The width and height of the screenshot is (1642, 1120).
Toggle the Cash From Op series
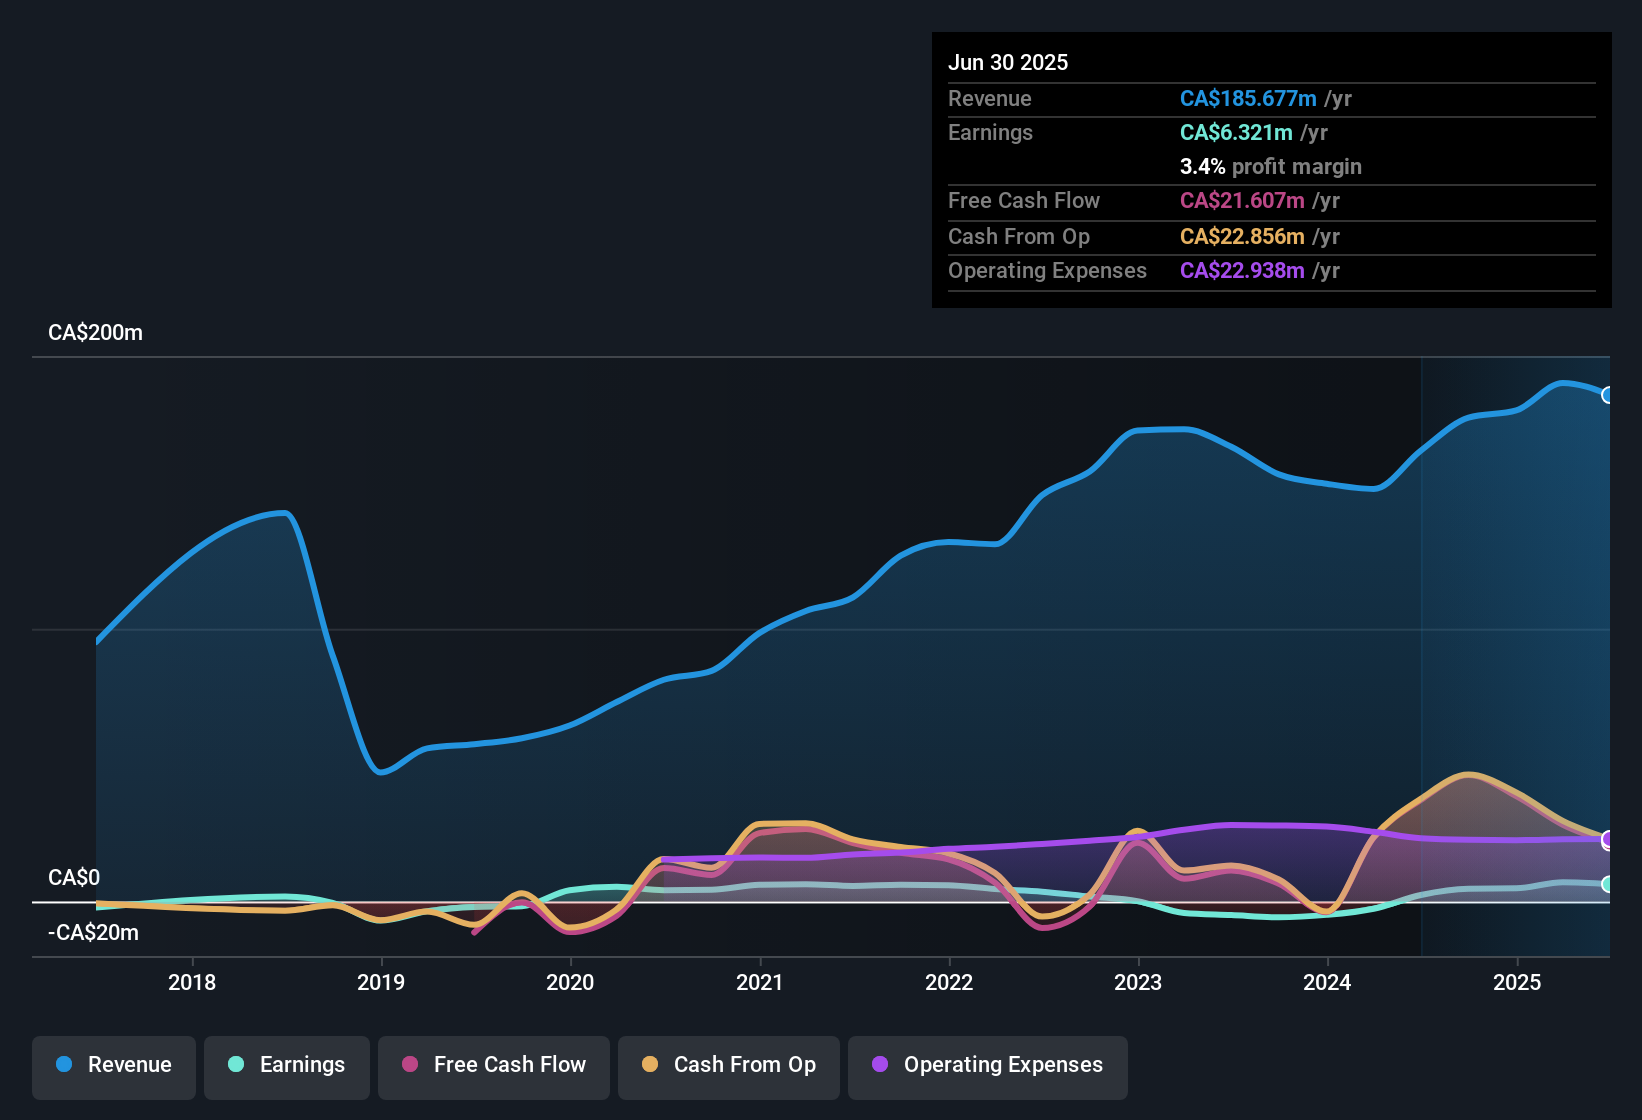[x=729, y=1066]
